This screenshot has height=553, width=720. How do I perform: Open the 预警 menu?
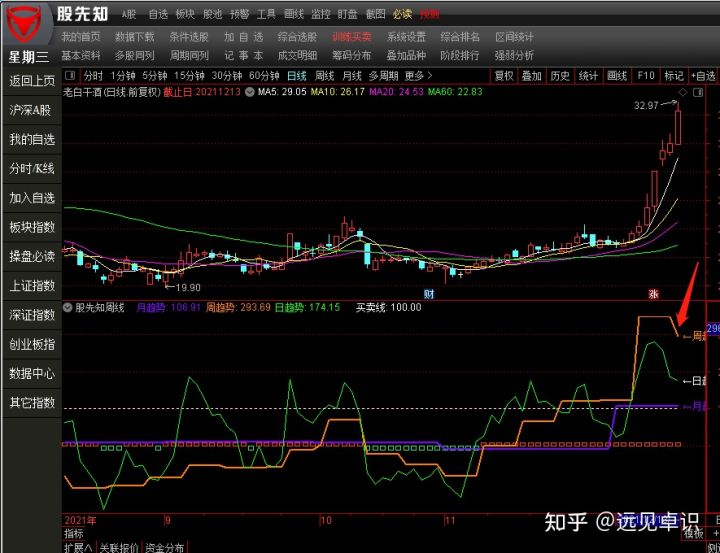[x=239, y=14]
